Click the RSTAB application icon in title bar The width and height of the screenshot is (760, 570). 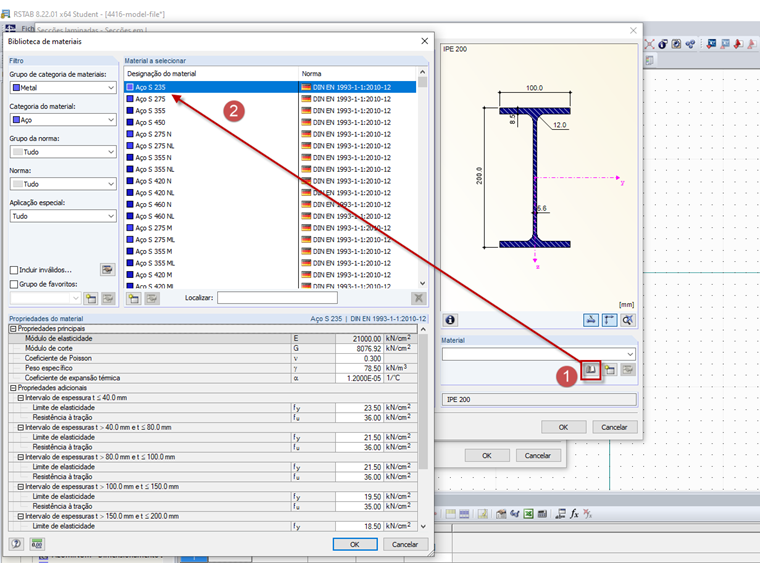(5, 14)
